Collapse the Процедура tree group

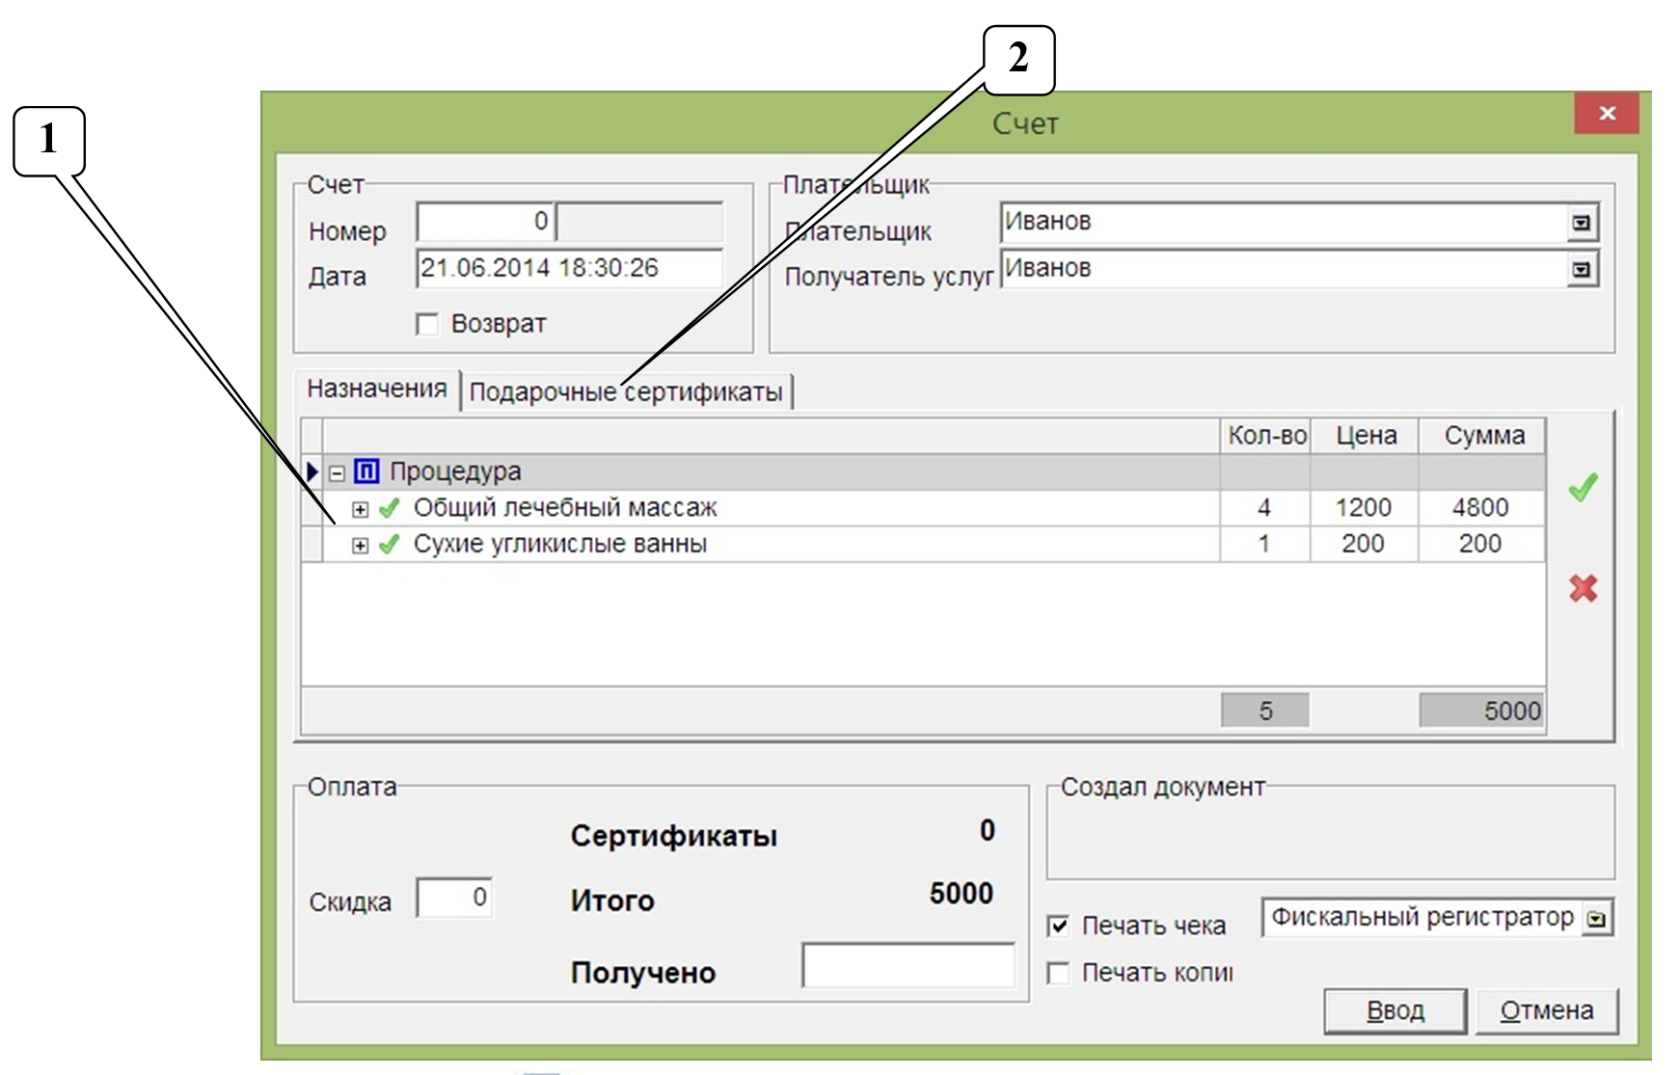tap(338, 472)
